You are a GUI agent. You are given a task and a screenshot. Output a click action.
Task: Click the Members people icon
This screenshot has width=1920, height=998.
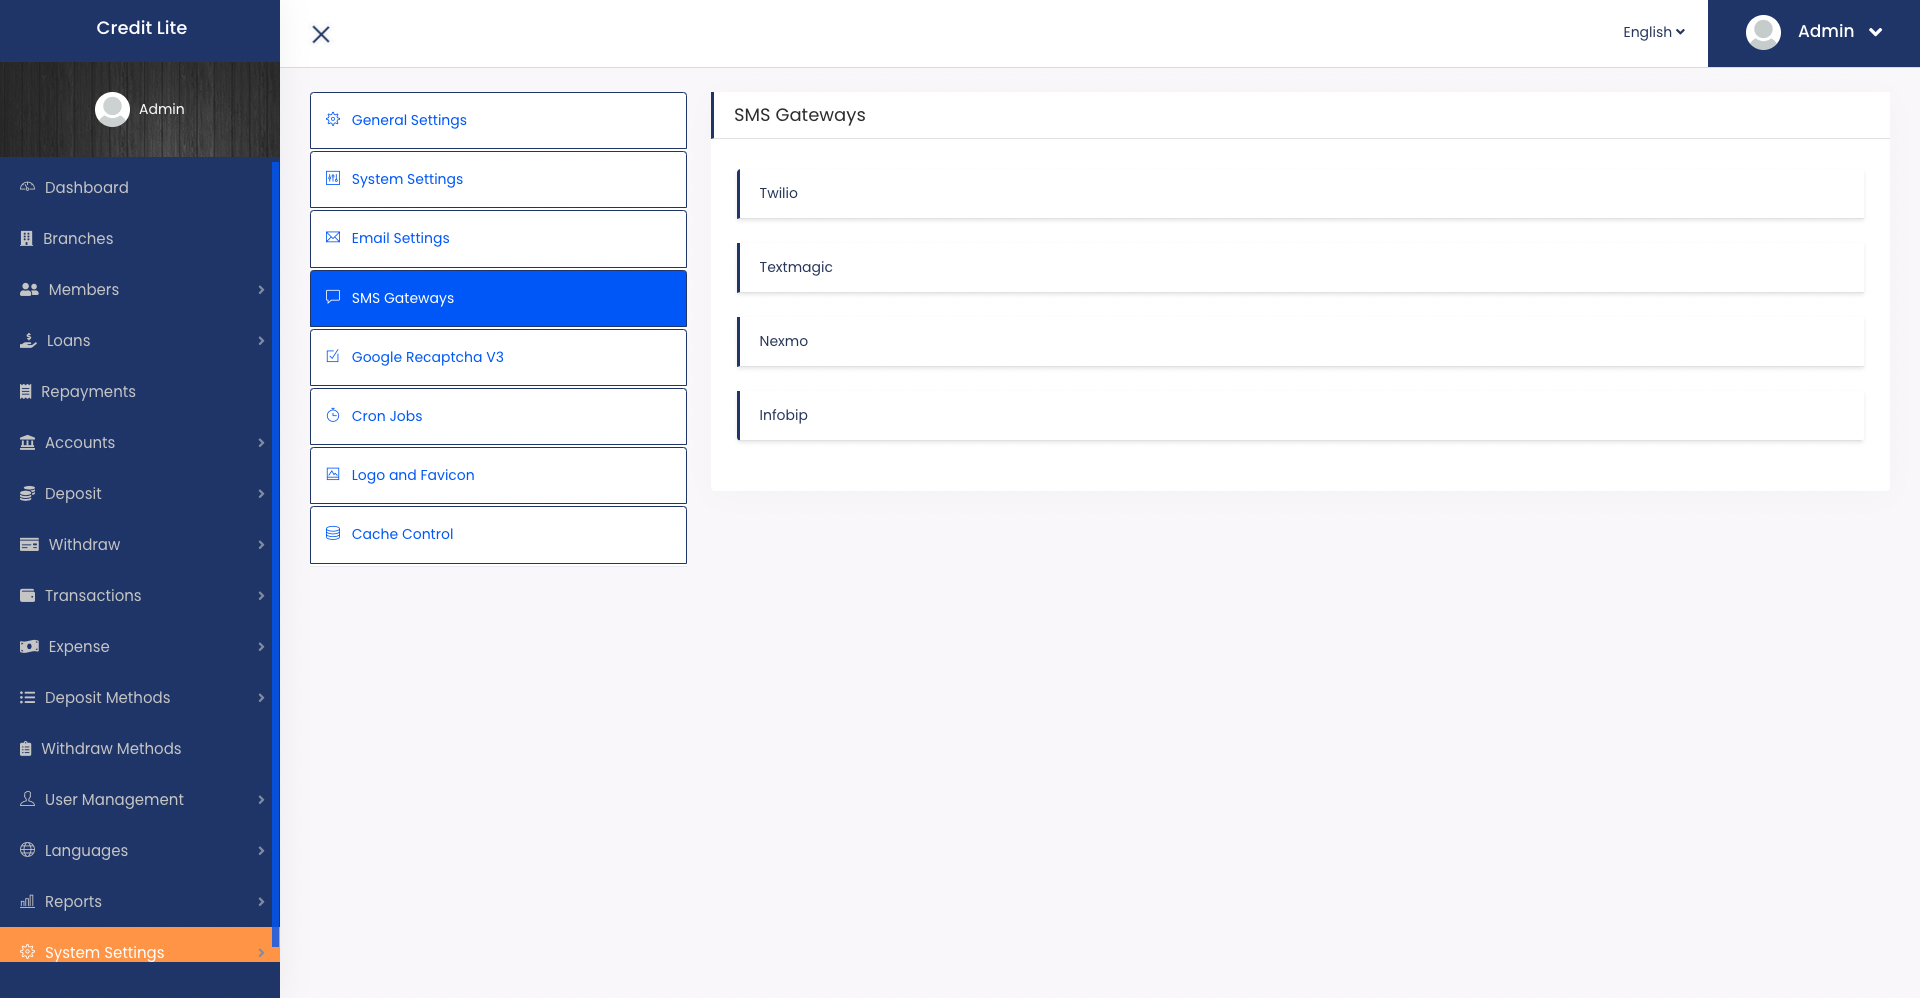[29, 289]
